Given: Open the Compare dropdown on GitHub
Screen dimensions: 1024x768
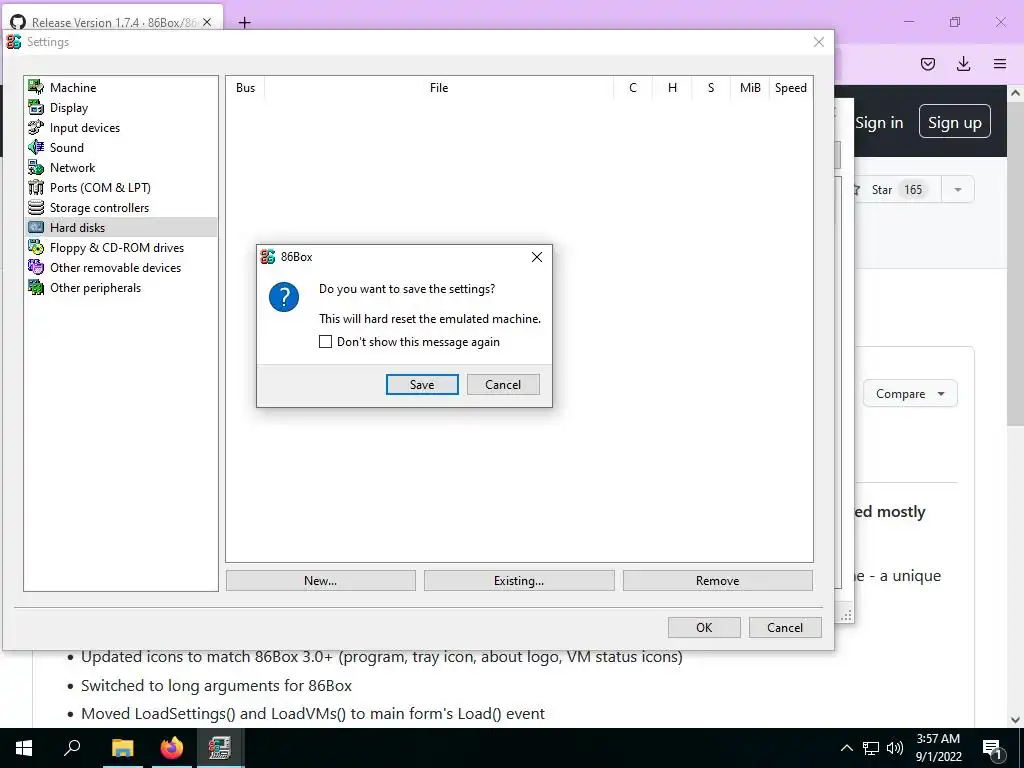Looking at the screenshot, I should (x=910, y=394).
